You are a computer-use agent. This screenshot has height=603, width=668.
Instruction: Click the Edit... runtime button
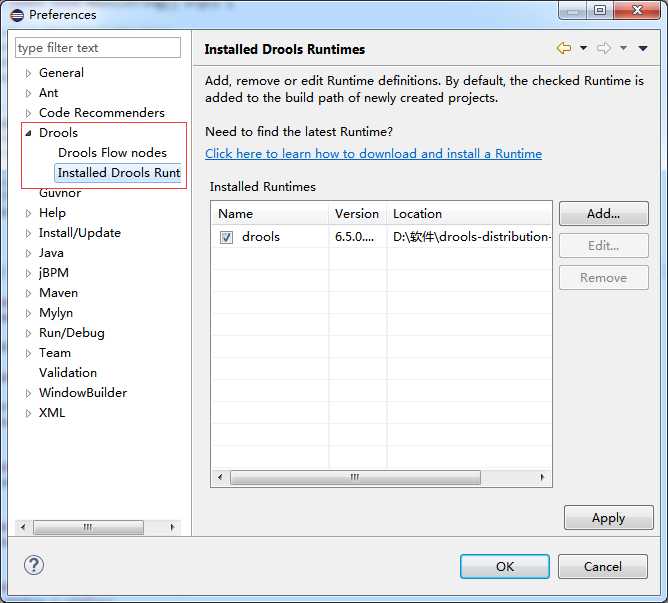(x=604, y=245)
